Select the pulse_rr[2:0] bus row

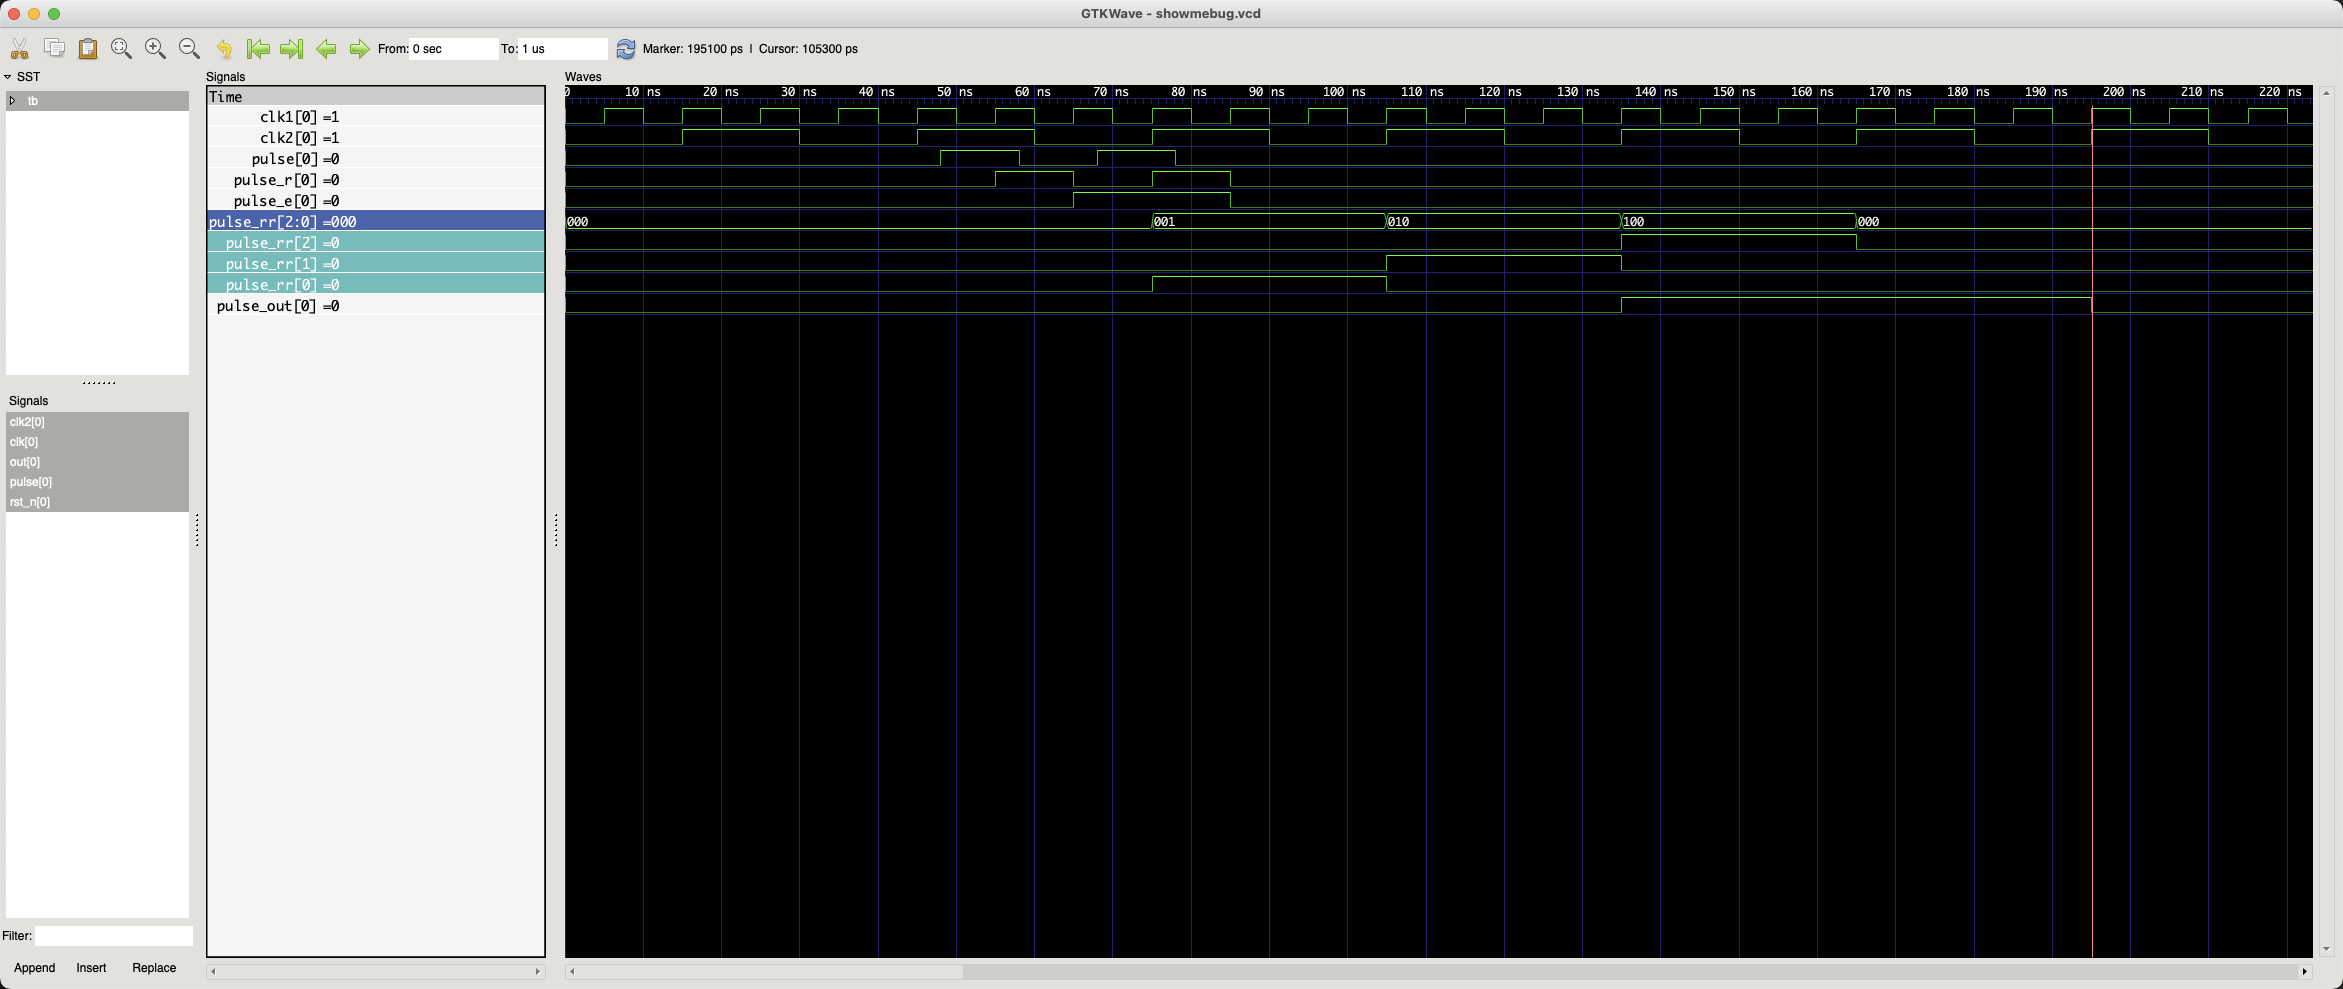pyautogui.click(x=376, y=222)
